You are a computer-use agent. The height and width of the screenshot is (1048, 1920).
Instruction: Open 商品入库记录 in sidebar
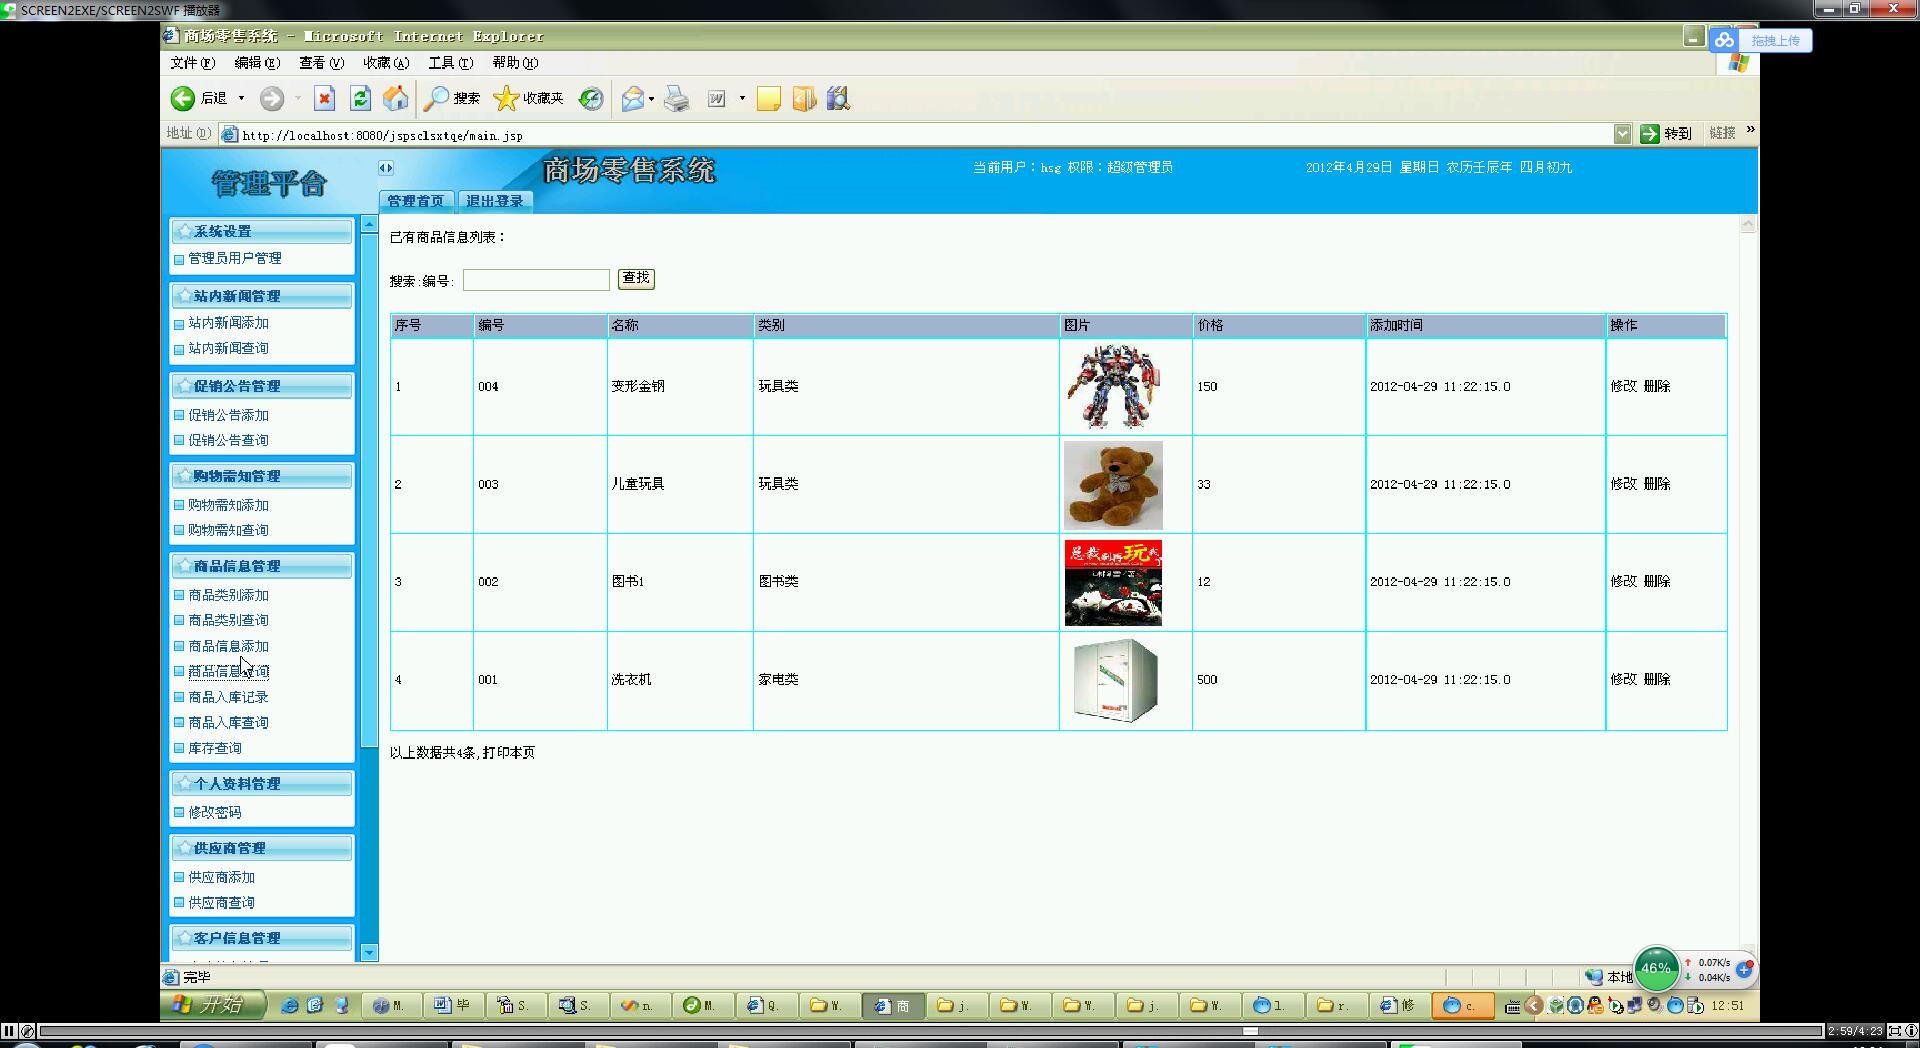click(x=229, y=697)
